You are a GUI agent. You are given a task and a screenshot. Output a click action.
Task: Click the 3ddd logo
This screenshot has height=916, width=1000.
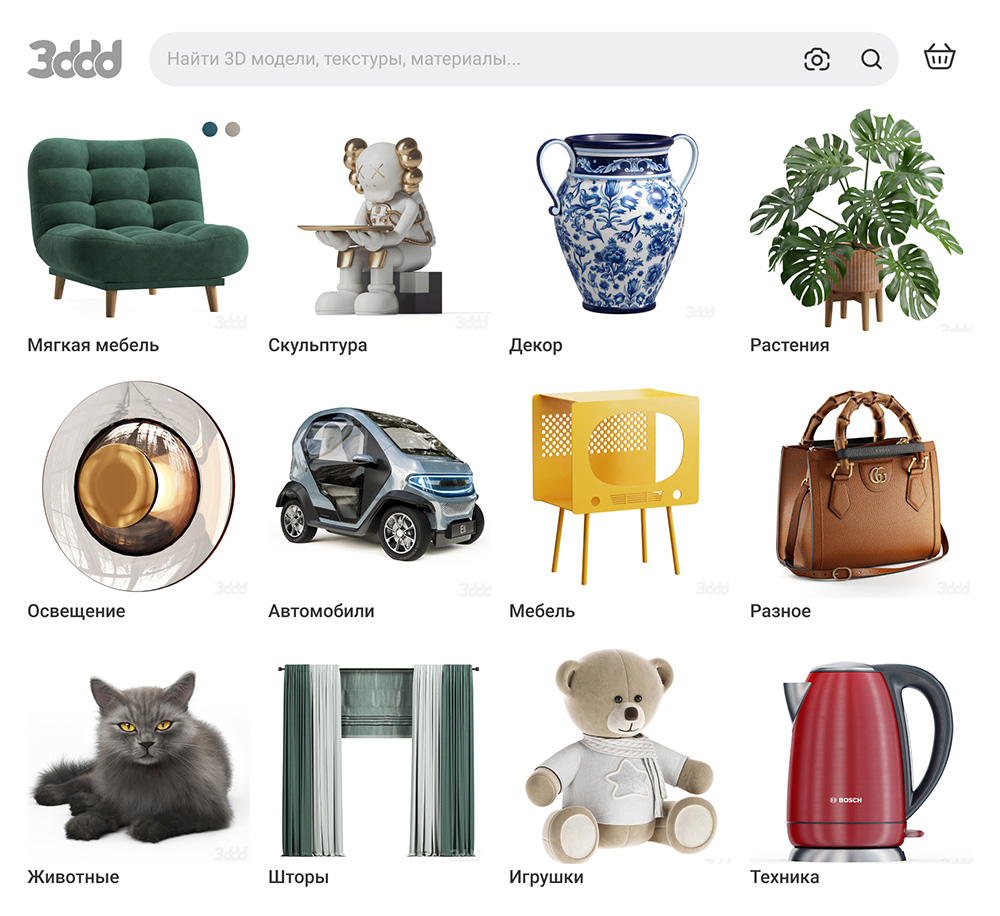(75, 59)
